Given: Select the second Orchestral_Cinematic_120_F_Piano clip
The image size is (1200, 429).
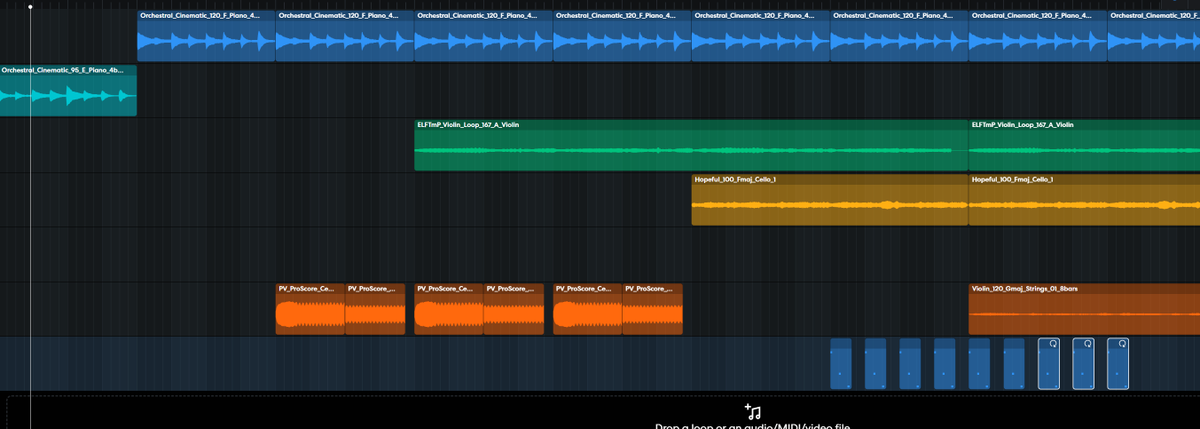Looking at the screenshot, I should pos(344,36).
